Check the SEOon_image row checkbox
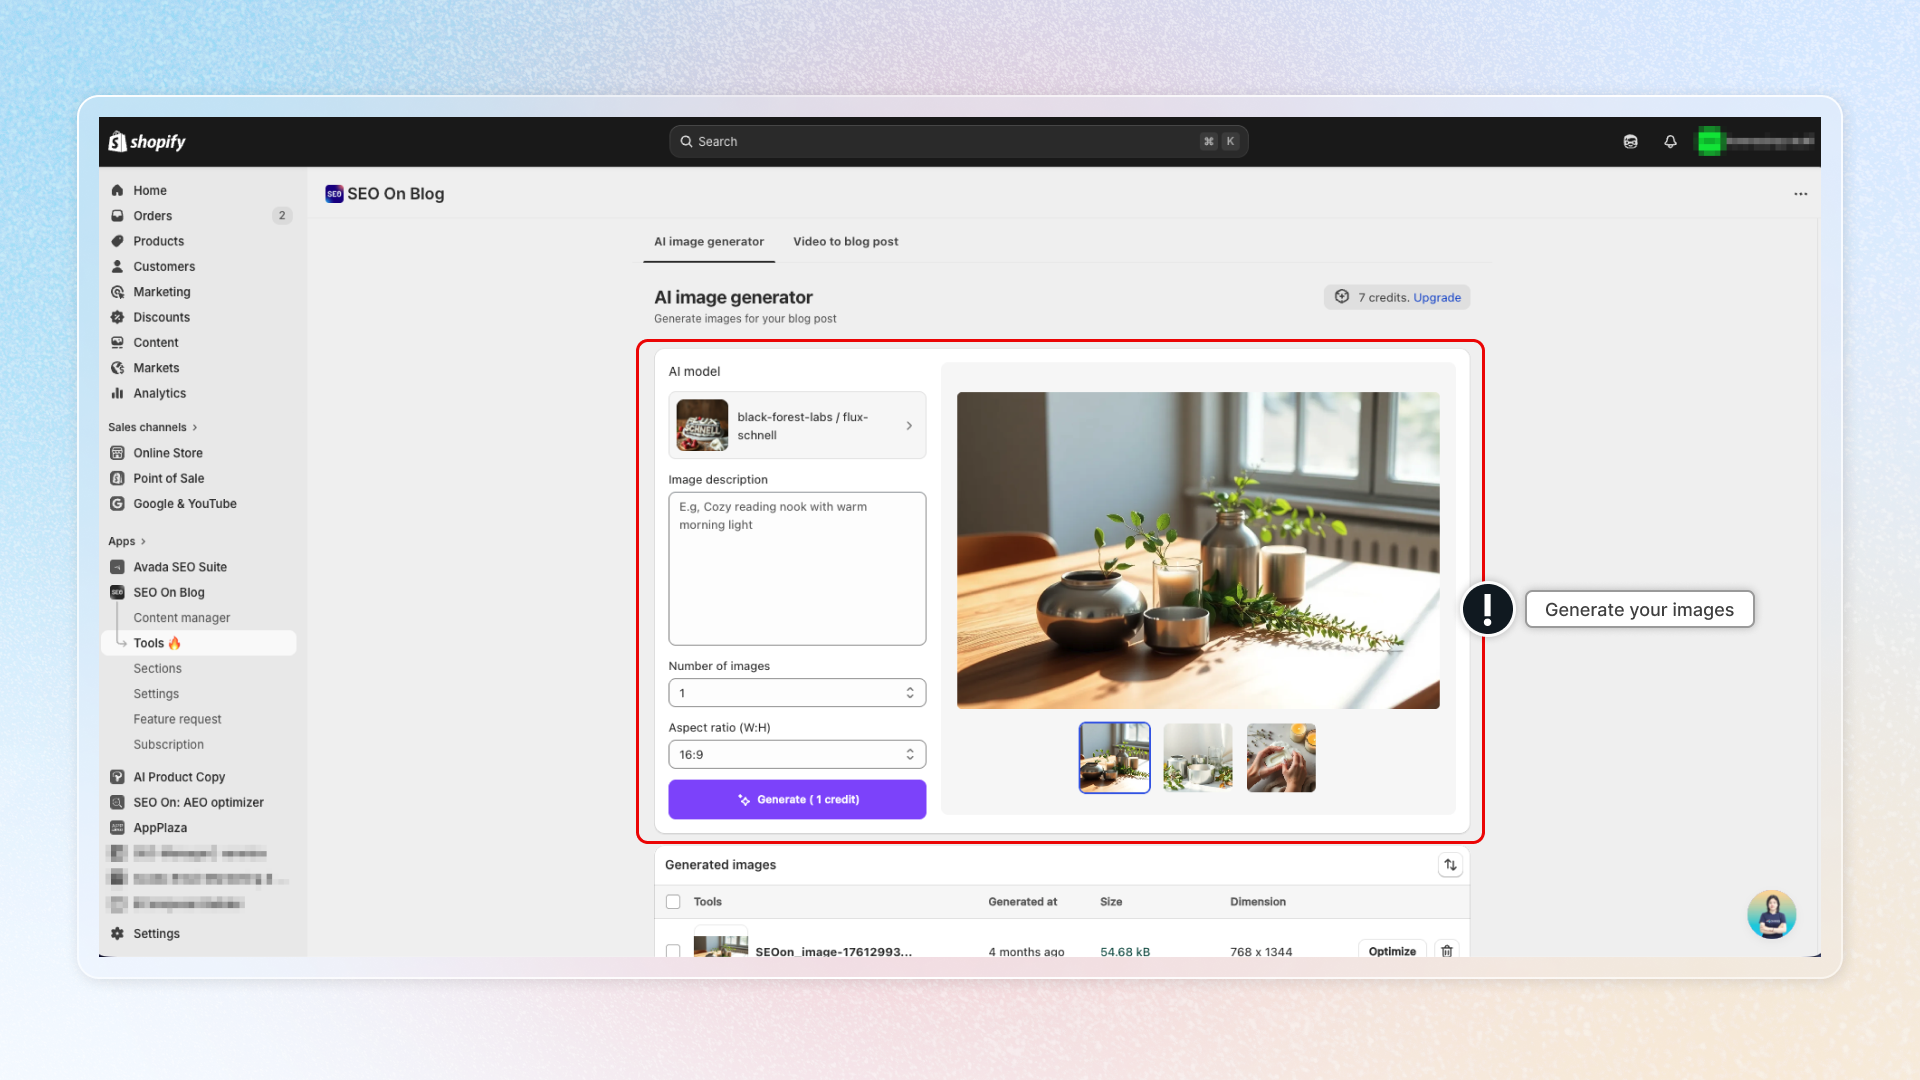The image size is (1920, 1080). (x=673, y=950)
